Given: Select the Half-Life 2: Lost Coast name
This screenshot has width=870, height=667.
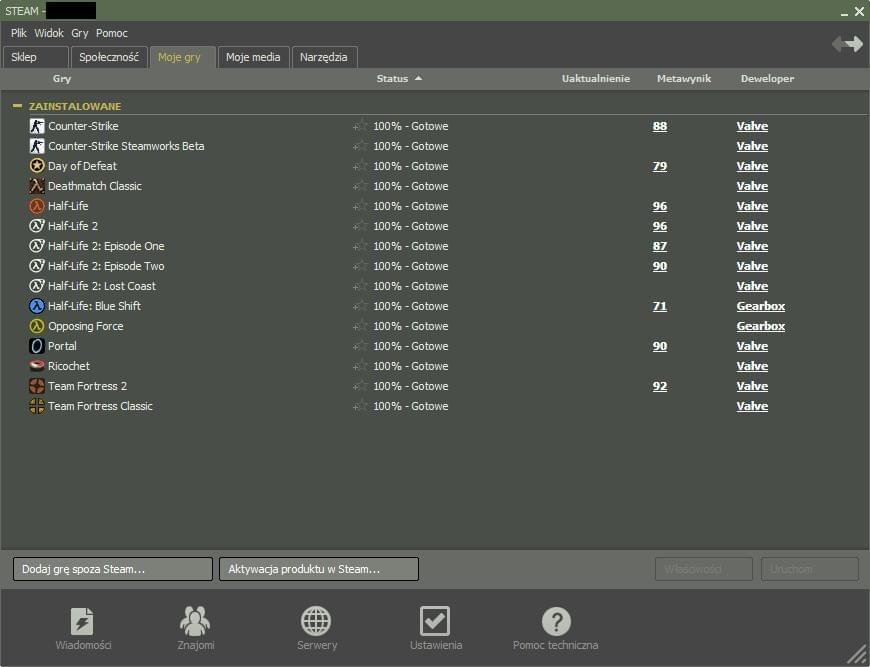Looking at the screenshot, I should tap(102, 286).
